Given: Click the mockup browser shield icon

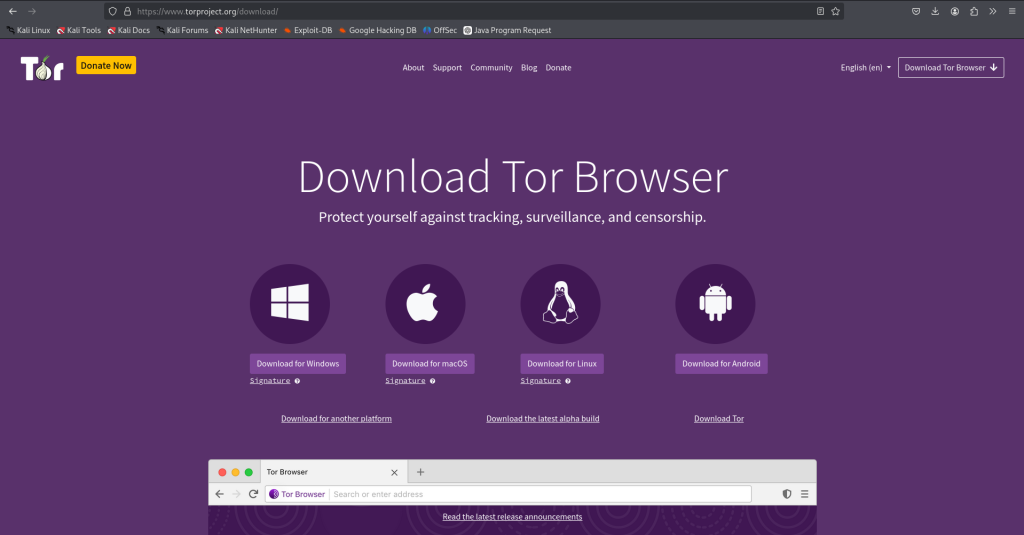Looking at the screenshot, I should coord(787,494).
